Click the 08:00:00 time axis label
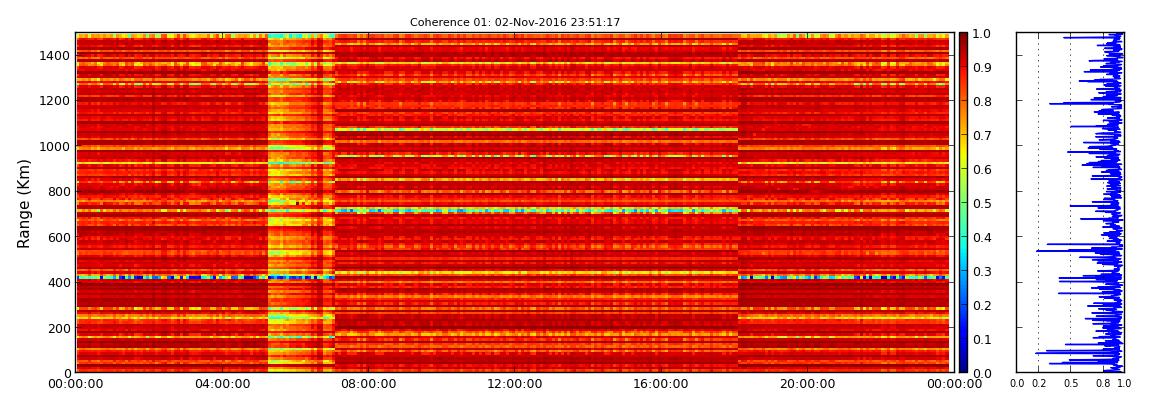Viewport: 1150px width, 407px height. click(x=369, y=384)
